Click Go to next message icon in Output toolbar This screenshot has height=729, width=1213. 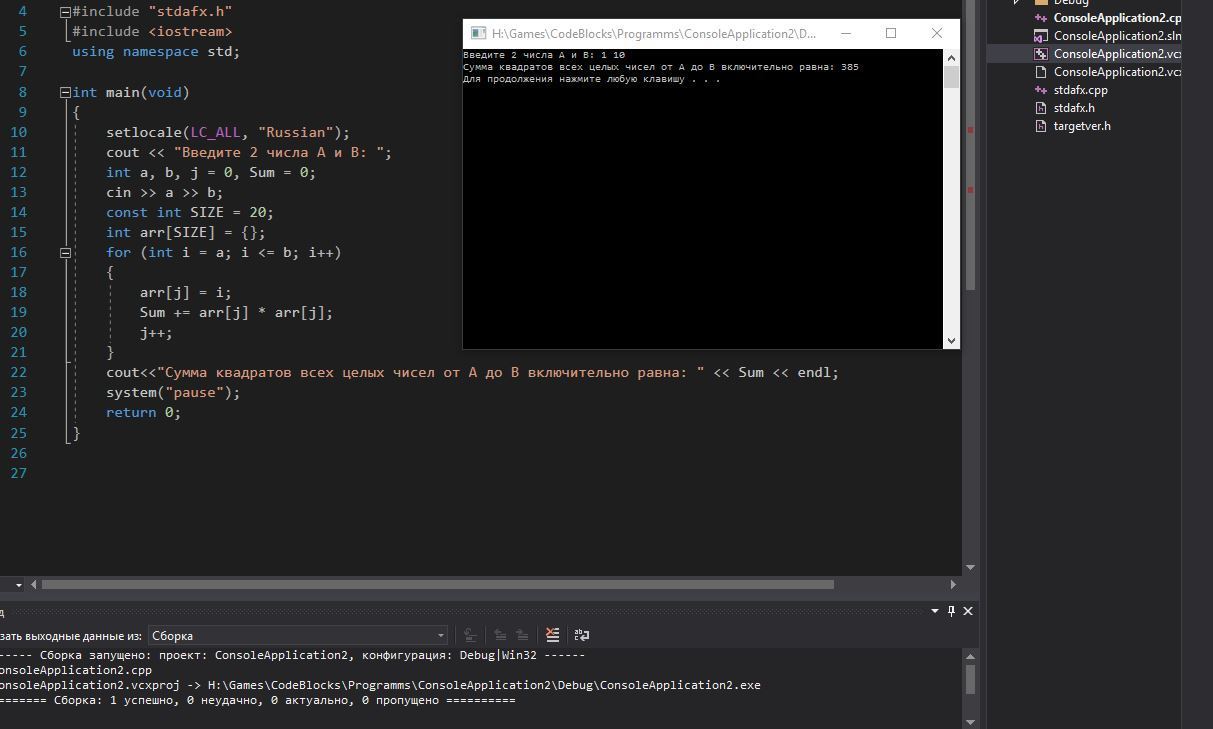(x=521, y=635)
